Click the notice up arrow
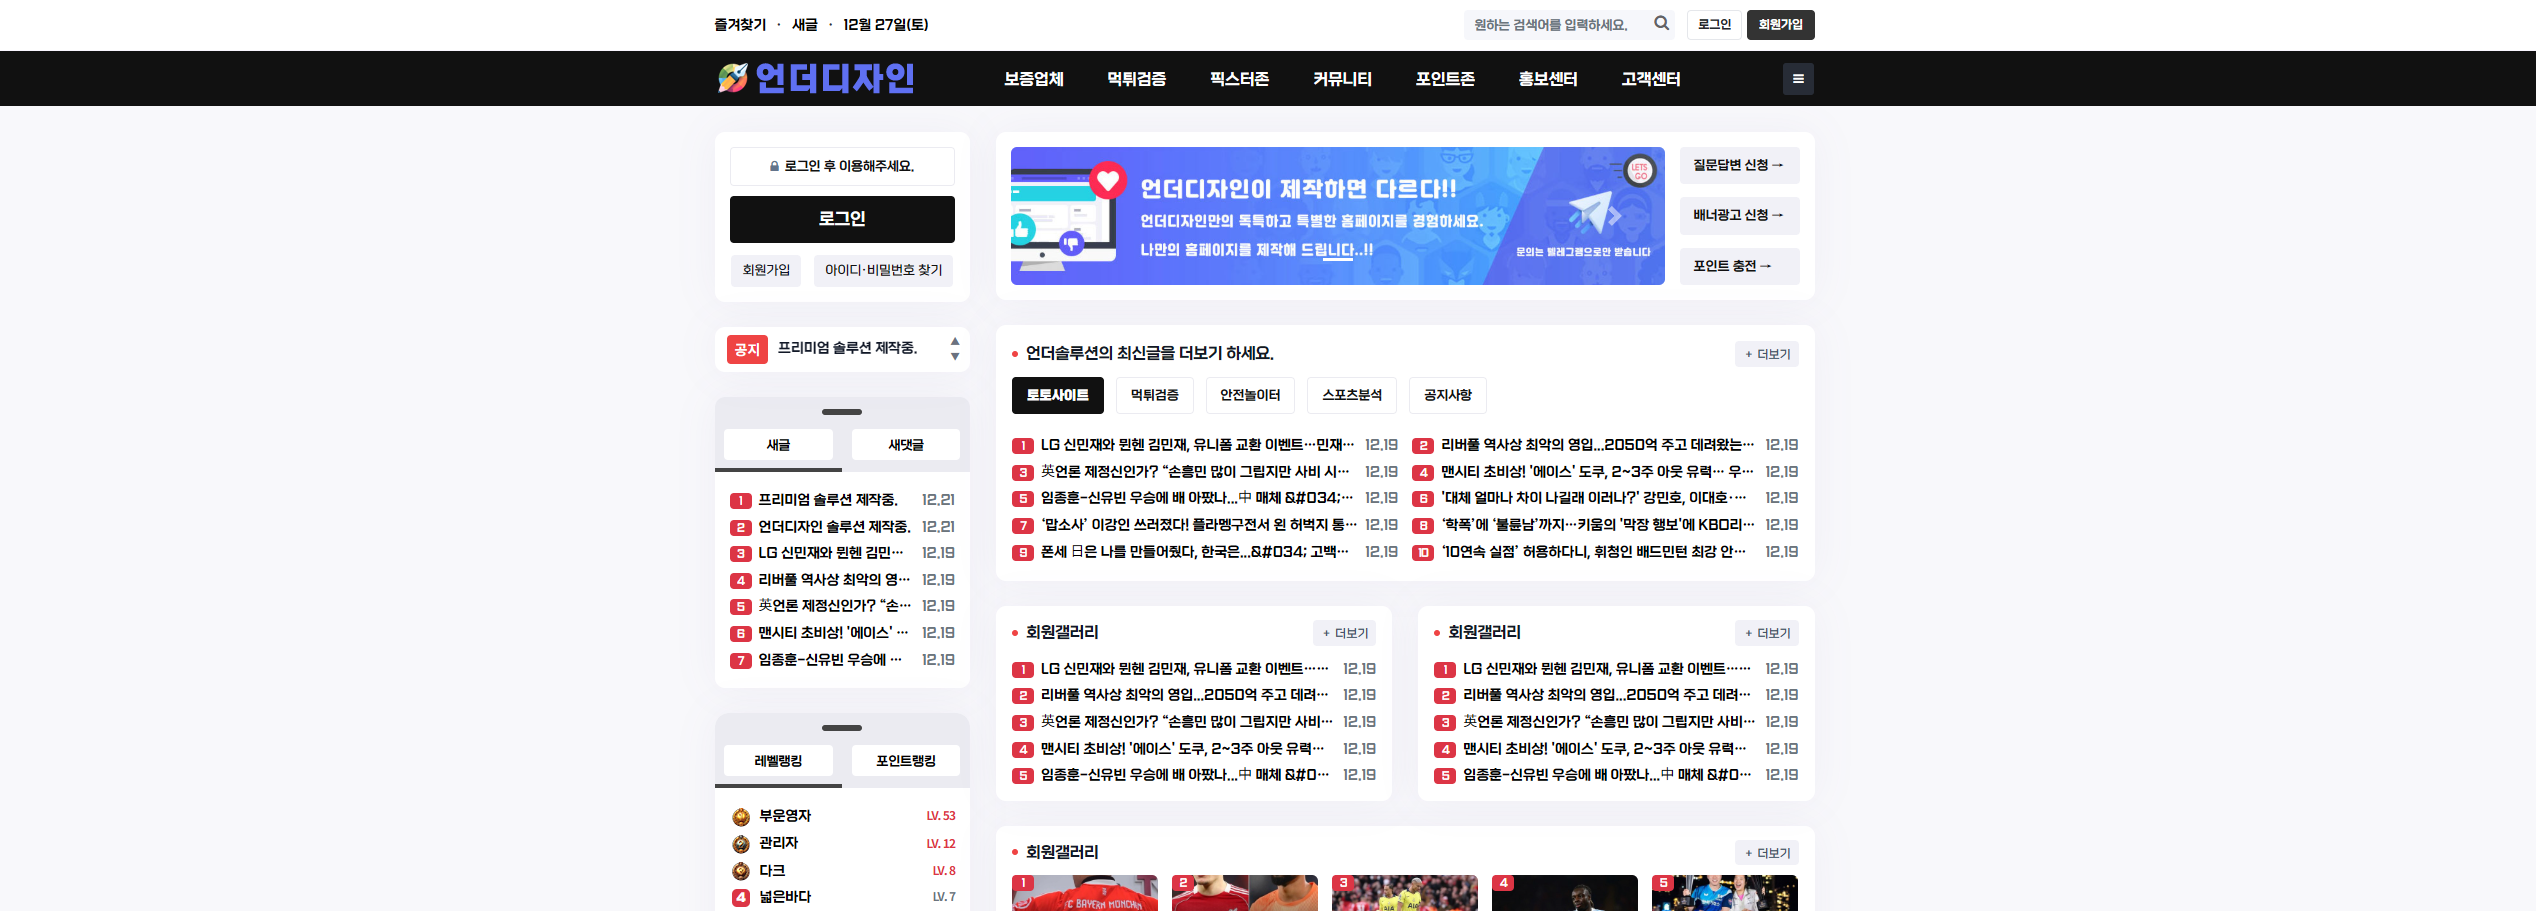Screen dimensions: 2536x911 coord(955,341)
